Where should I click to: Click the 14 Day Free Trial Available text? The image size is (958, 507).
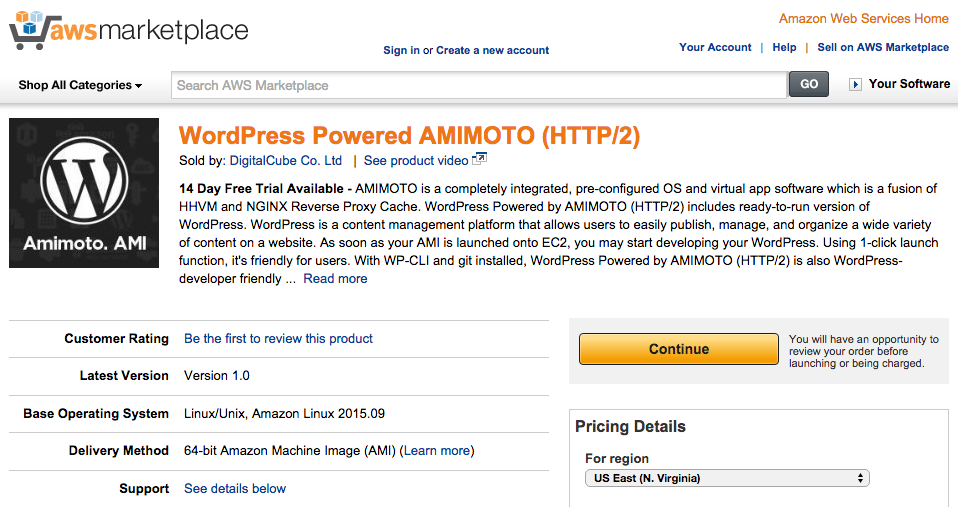click(261, 189)
